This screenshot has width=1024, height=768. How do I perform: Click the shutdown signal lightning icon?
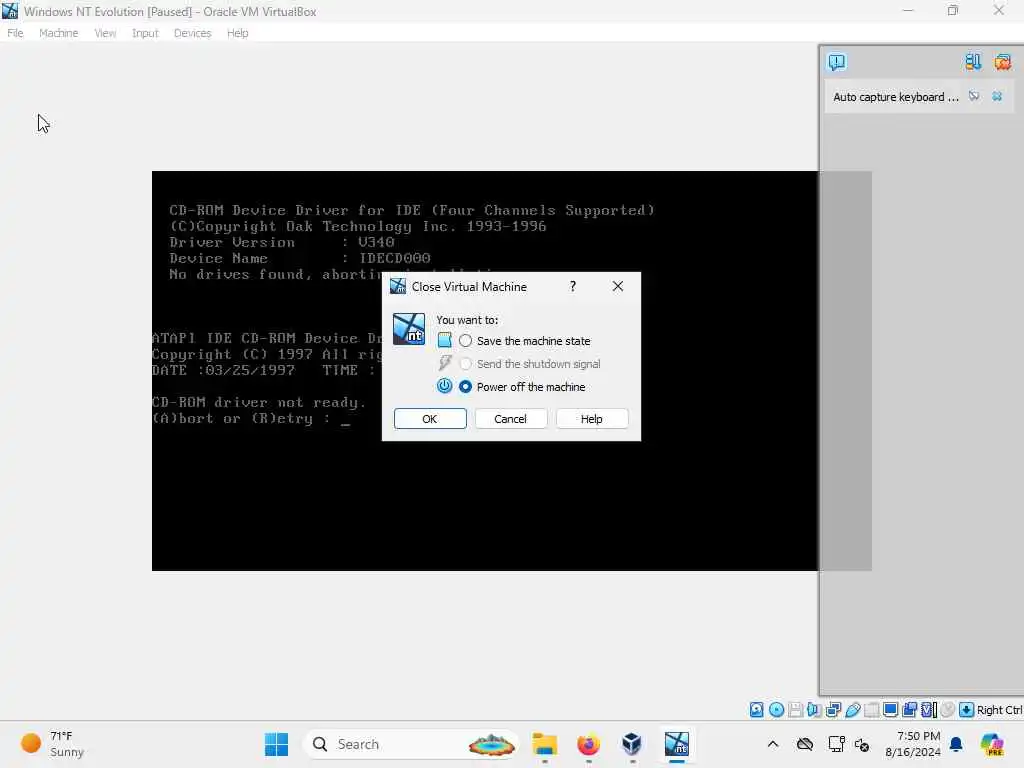tap(445, 363)
